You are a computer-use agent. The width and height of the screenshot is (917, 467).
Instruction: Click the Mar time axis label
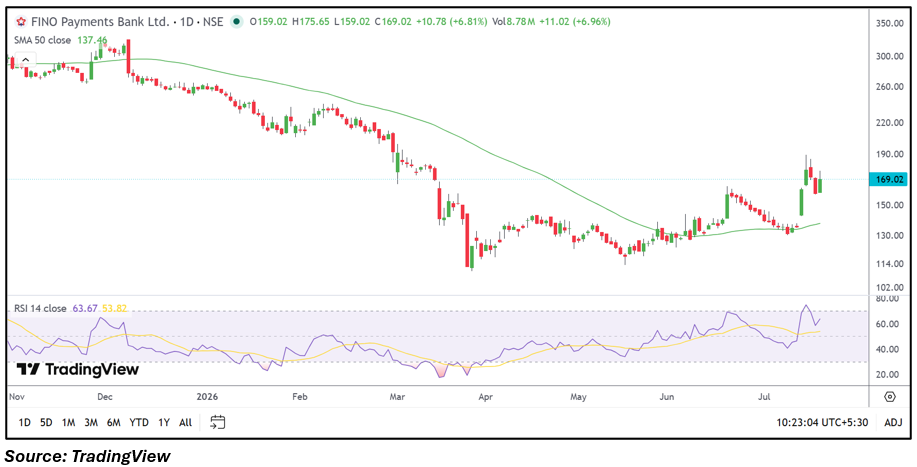pyautogui.click(x=398, y=397)
